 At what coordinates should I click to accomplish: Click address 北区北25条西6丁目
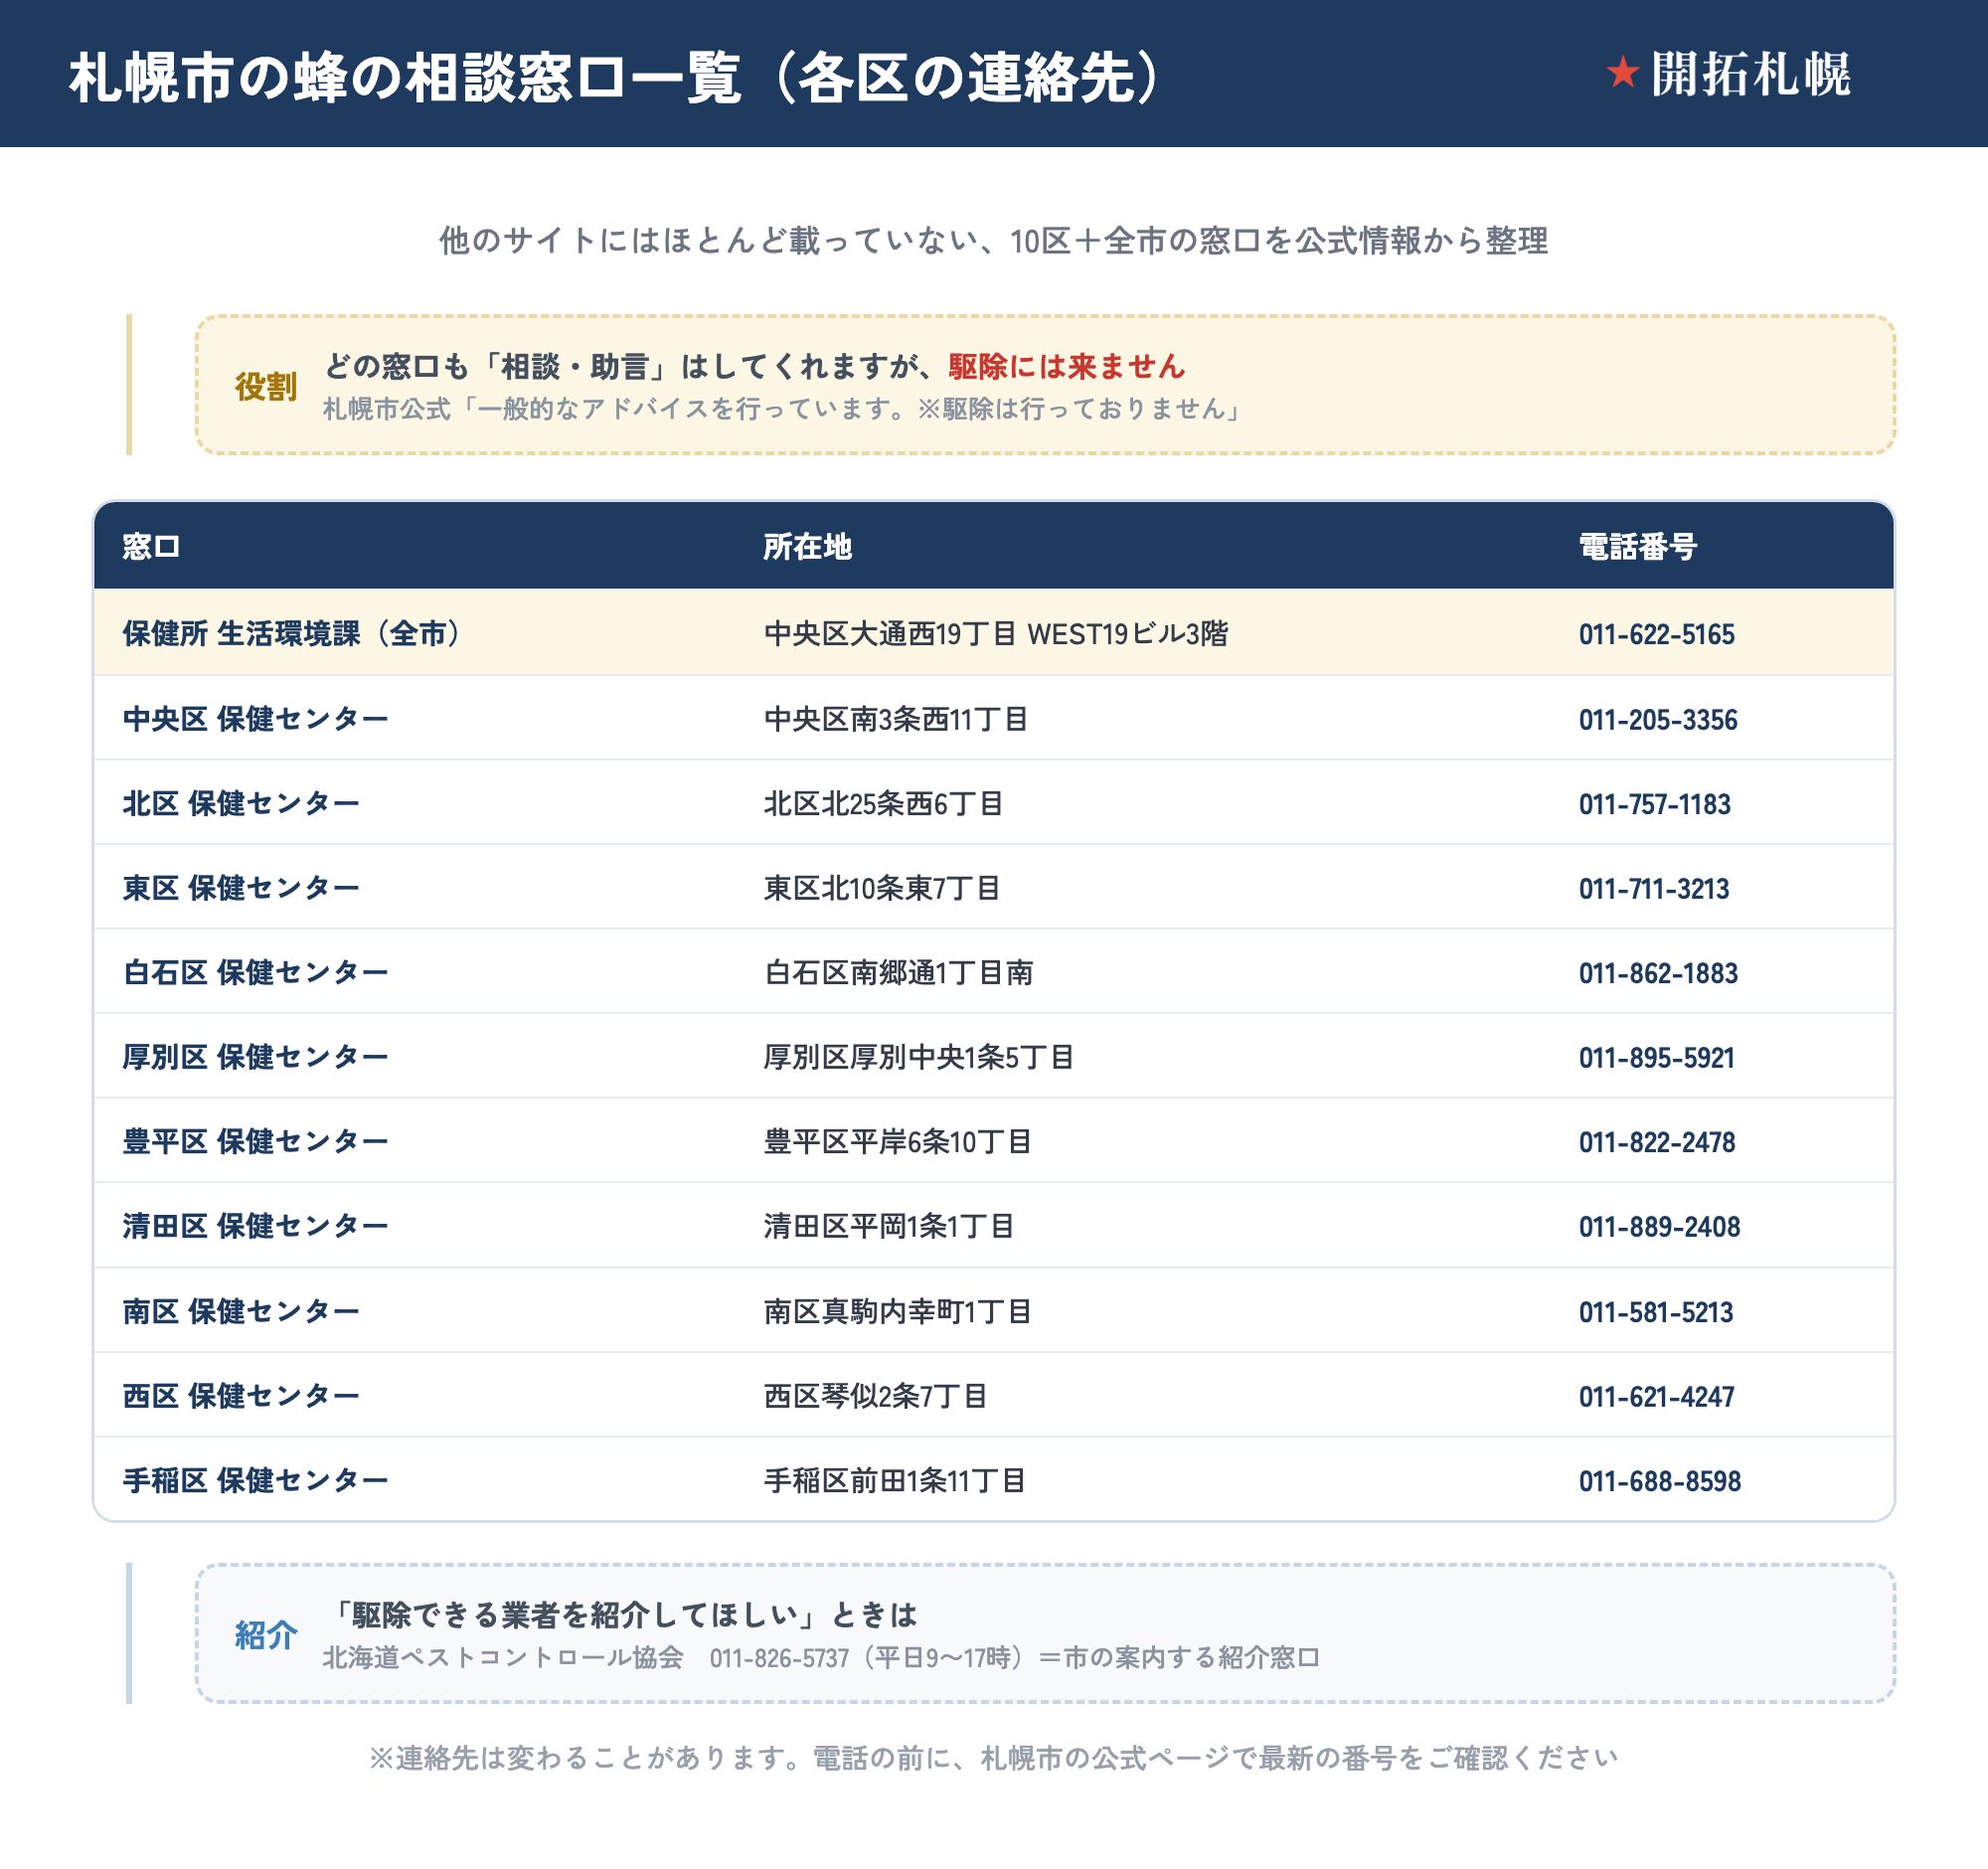883,803
